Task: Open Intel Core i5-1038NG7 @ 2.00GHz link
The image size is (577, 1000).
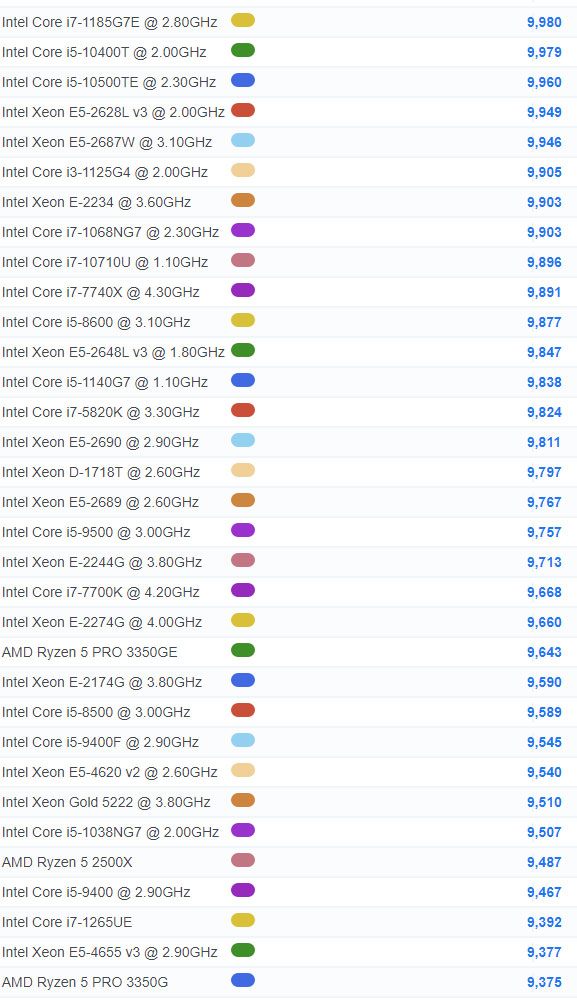Action: coord(110,832)
